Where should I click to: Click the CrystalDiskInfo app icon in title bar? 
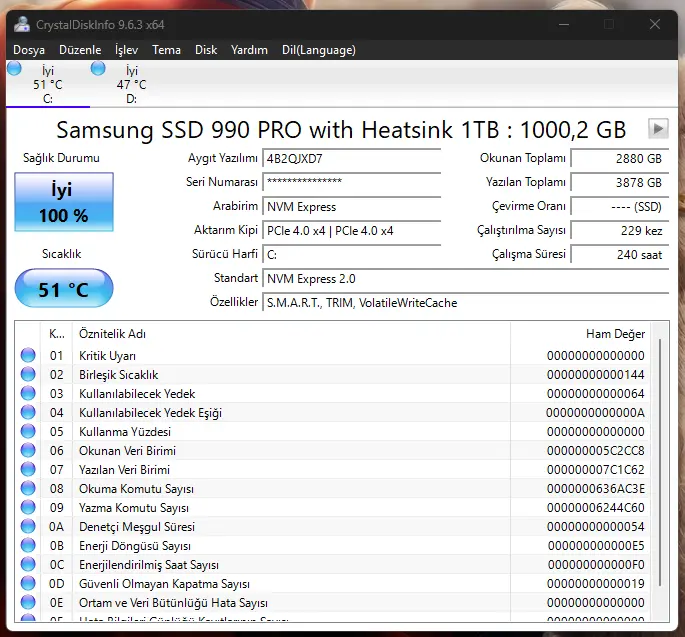point(21,24)
